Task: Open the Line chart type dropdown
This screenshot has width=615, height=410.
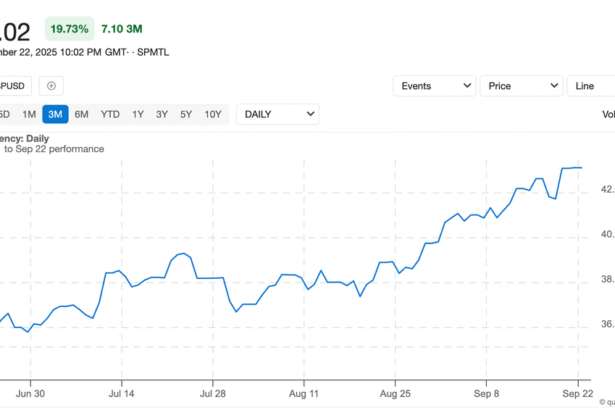Action: (x=590, y=86)
